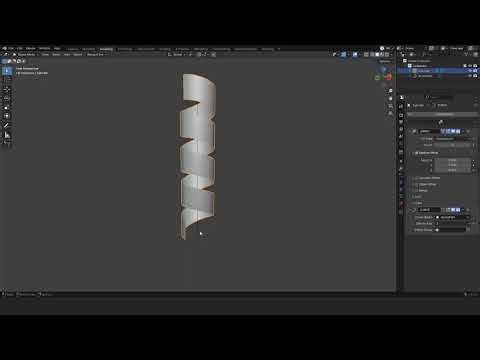
Task: Select the Annotate tool
Action: point(7,125)
